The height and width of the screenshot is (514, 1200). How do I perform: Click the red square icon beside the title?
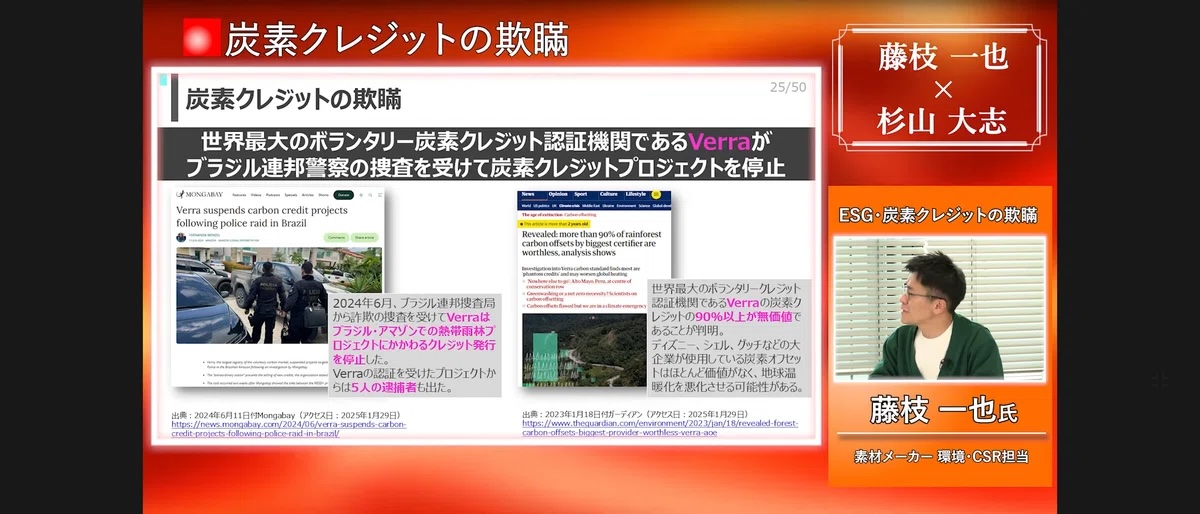(201, 38)
